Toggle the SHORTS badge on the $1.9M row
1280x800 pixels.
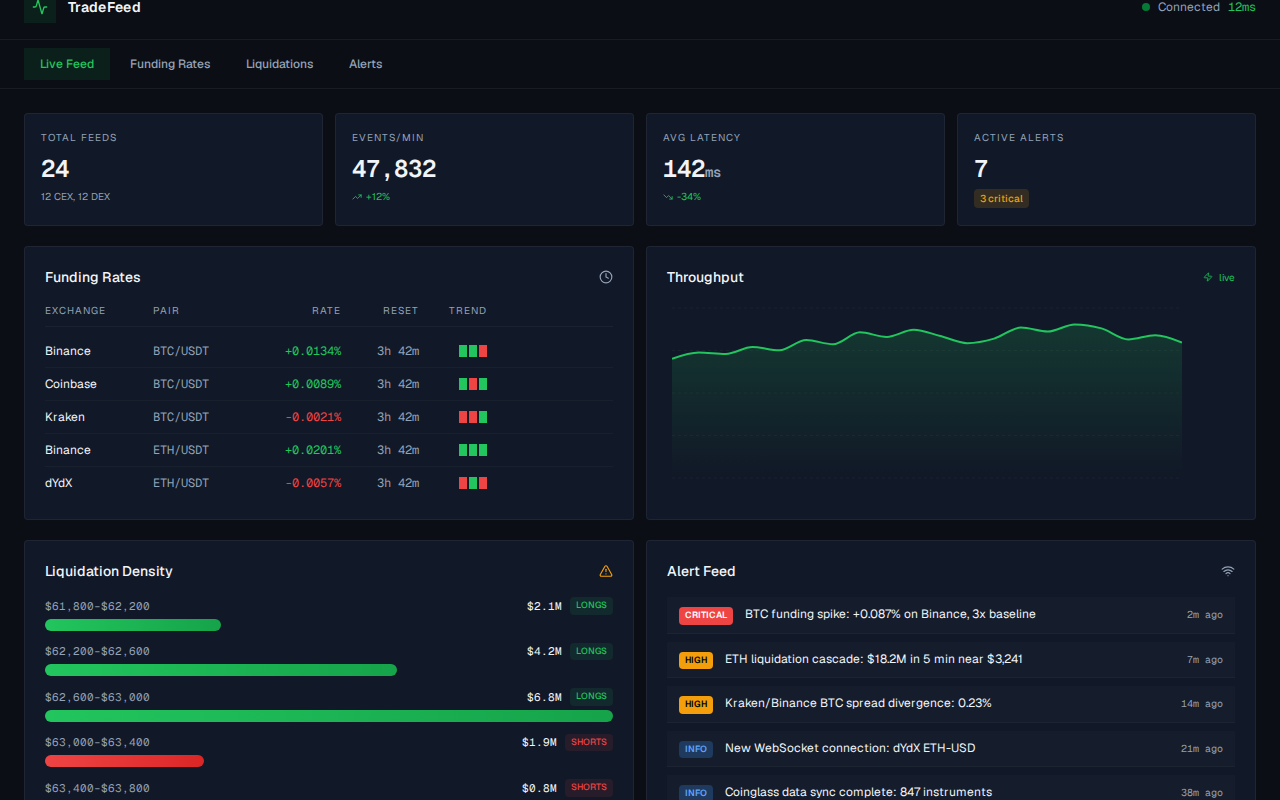click(x=588, y=741)
